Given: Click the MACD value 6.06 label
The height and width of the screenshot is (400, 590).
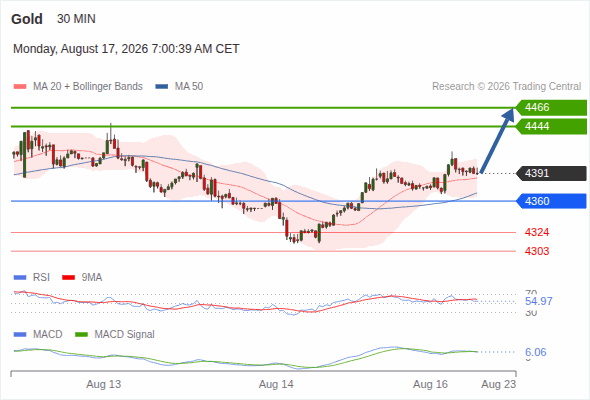Looking at the screenshot, I should [535, 352].
